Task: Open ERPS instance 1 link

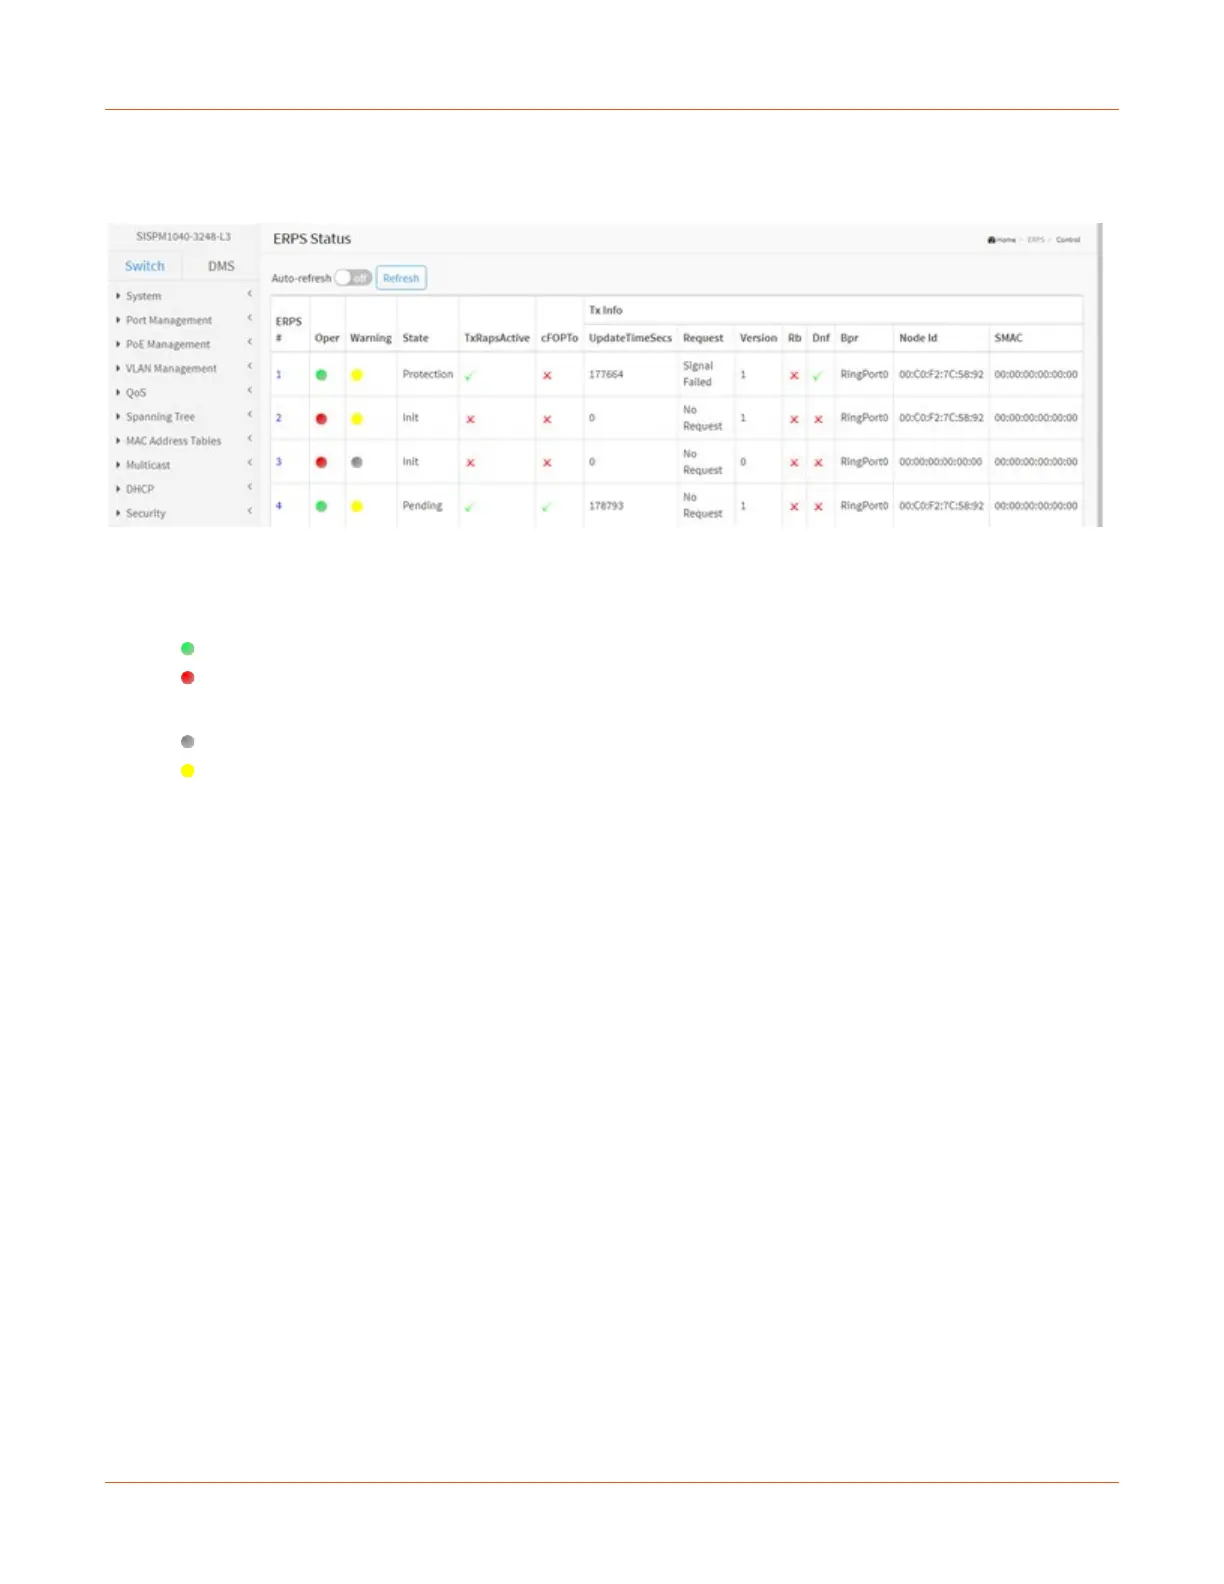Action: tap(279, 374)
